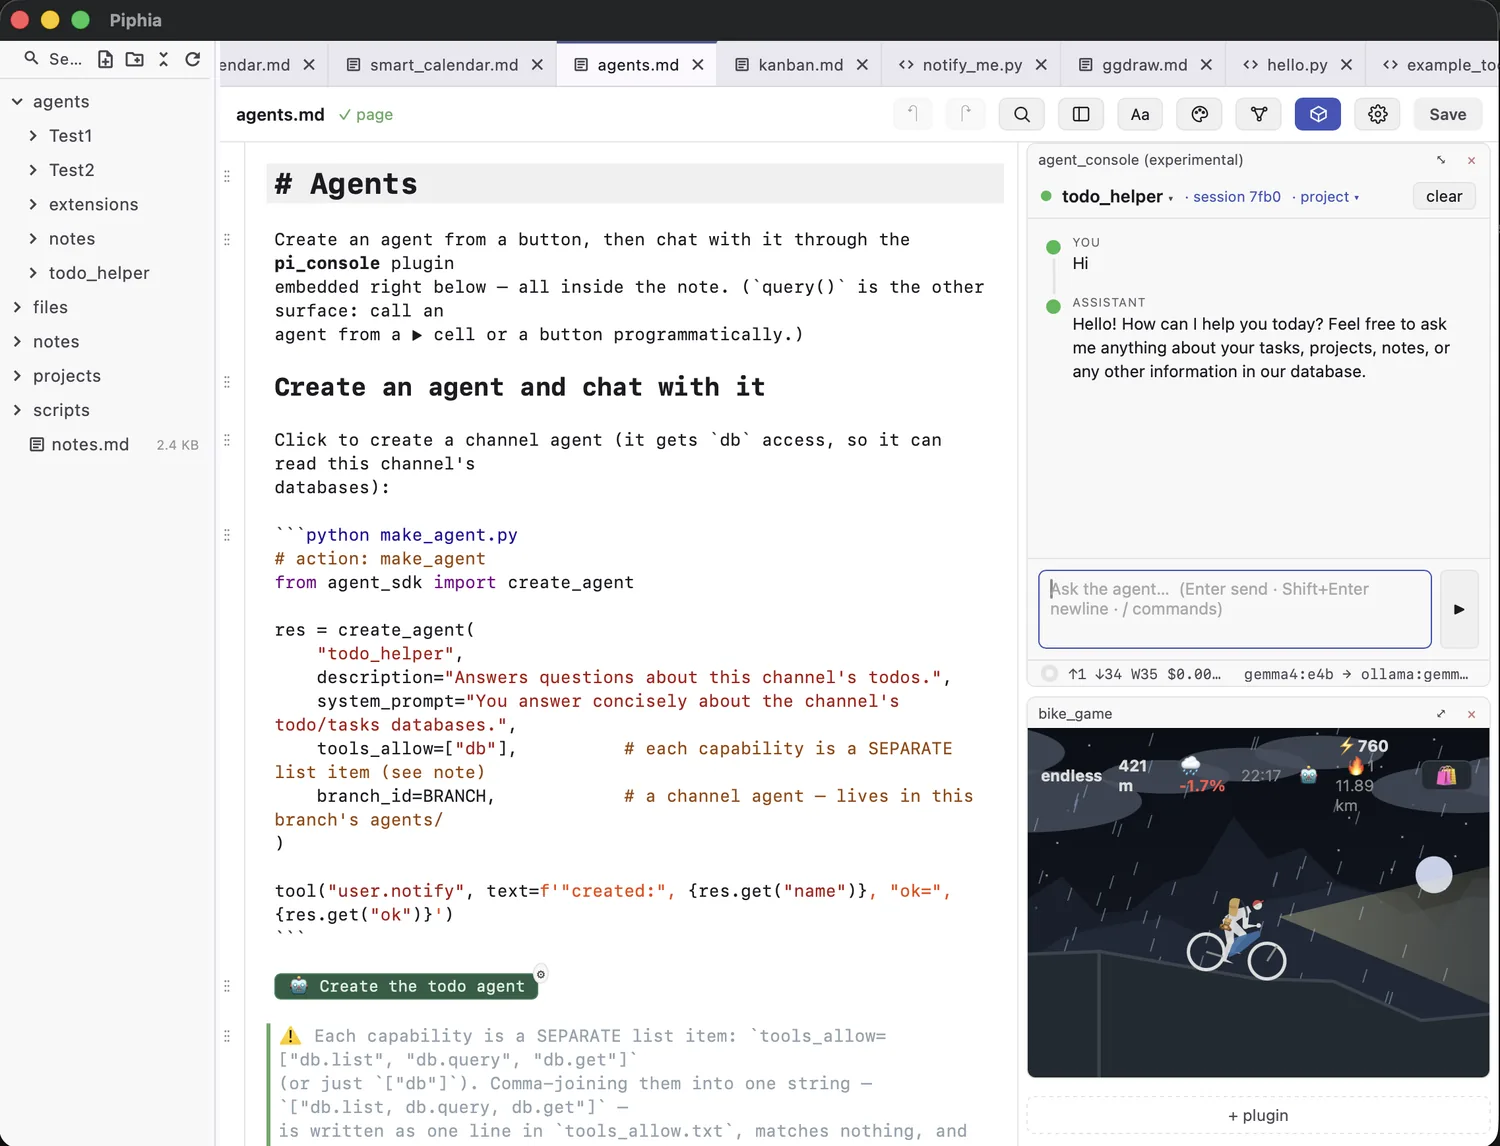Open the project scope dropdown
This screenshot has width=1500, height=1146.
(1329, 197)
